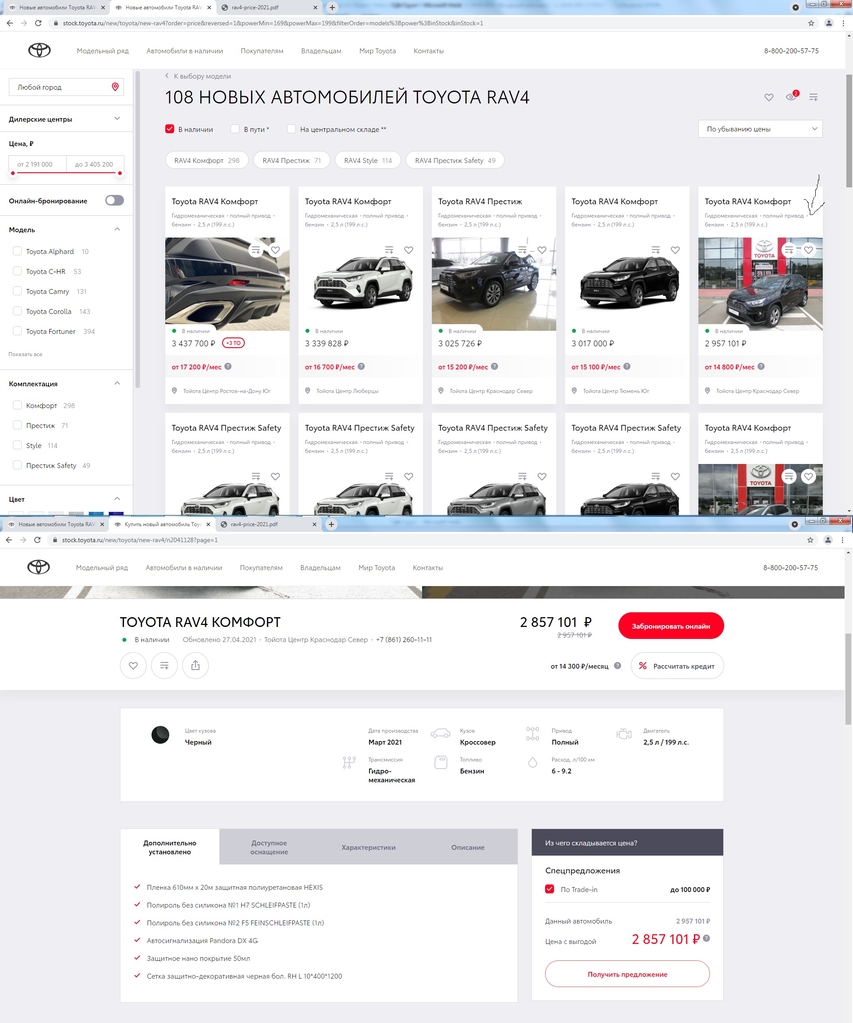The width and height of the screenshot is (853, 1023).
Task: Click Забронировать онлайн button
Action: tap(671, 626)
